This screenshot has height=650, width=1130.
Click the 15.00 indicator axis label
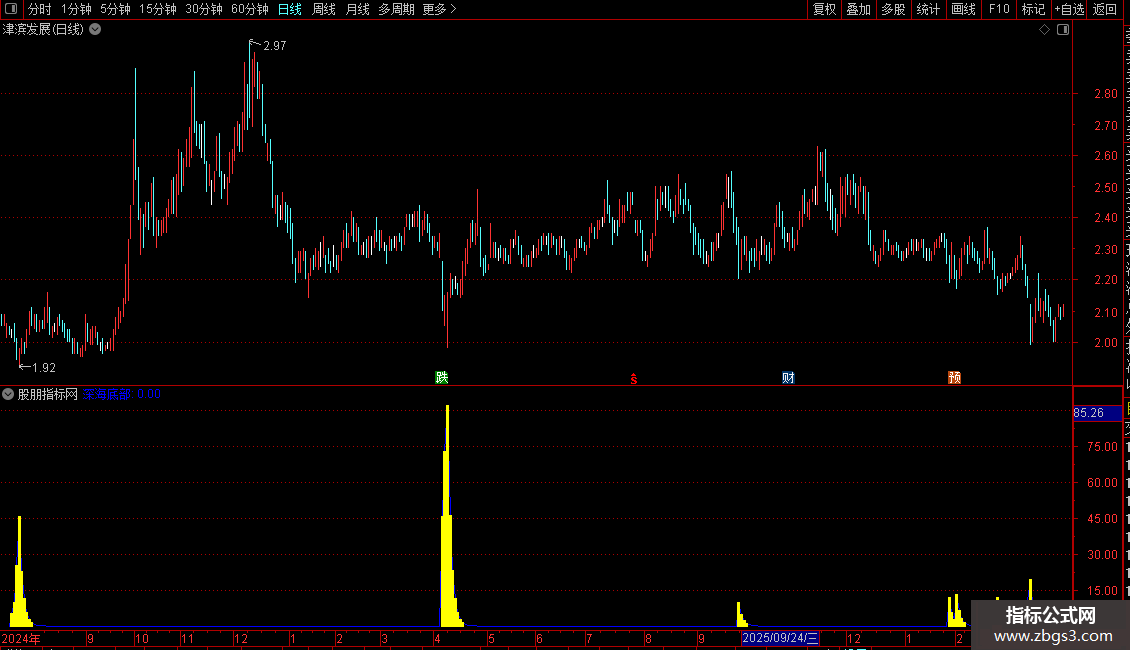coord(1102,591)
